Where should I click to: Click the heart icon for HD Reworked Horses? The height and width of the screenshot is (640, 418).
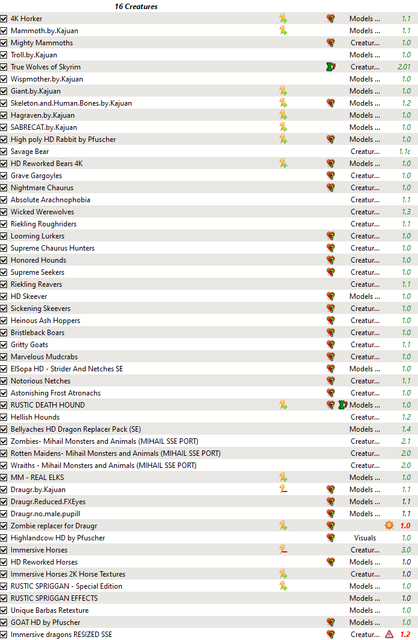331,562
